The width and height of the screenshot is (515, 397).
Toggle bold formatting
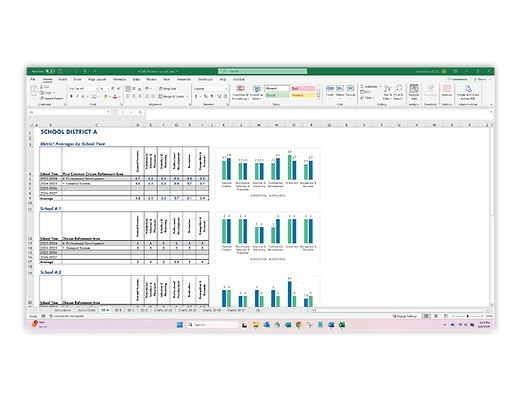pos(71,96)
